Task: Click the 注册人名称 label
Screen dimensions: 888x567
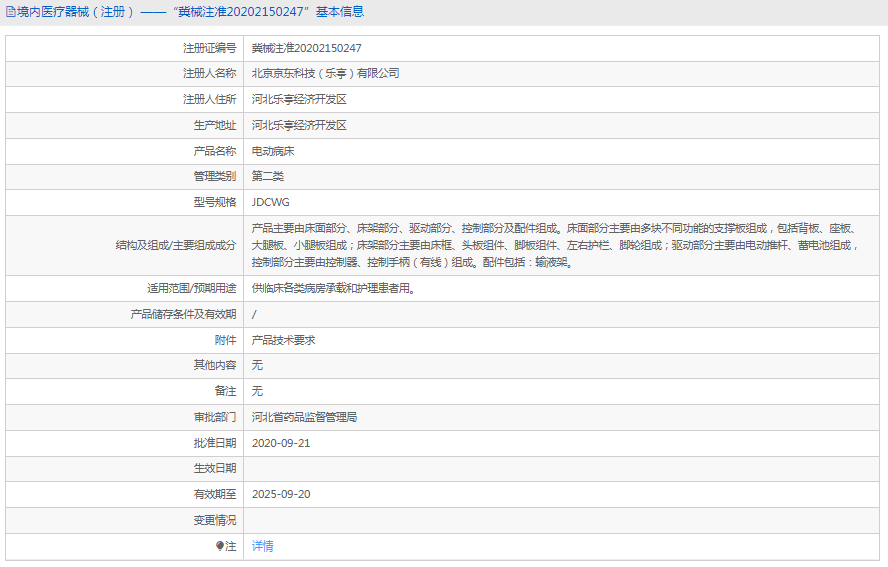Action: pyautogui.click(x=210, y=74)
